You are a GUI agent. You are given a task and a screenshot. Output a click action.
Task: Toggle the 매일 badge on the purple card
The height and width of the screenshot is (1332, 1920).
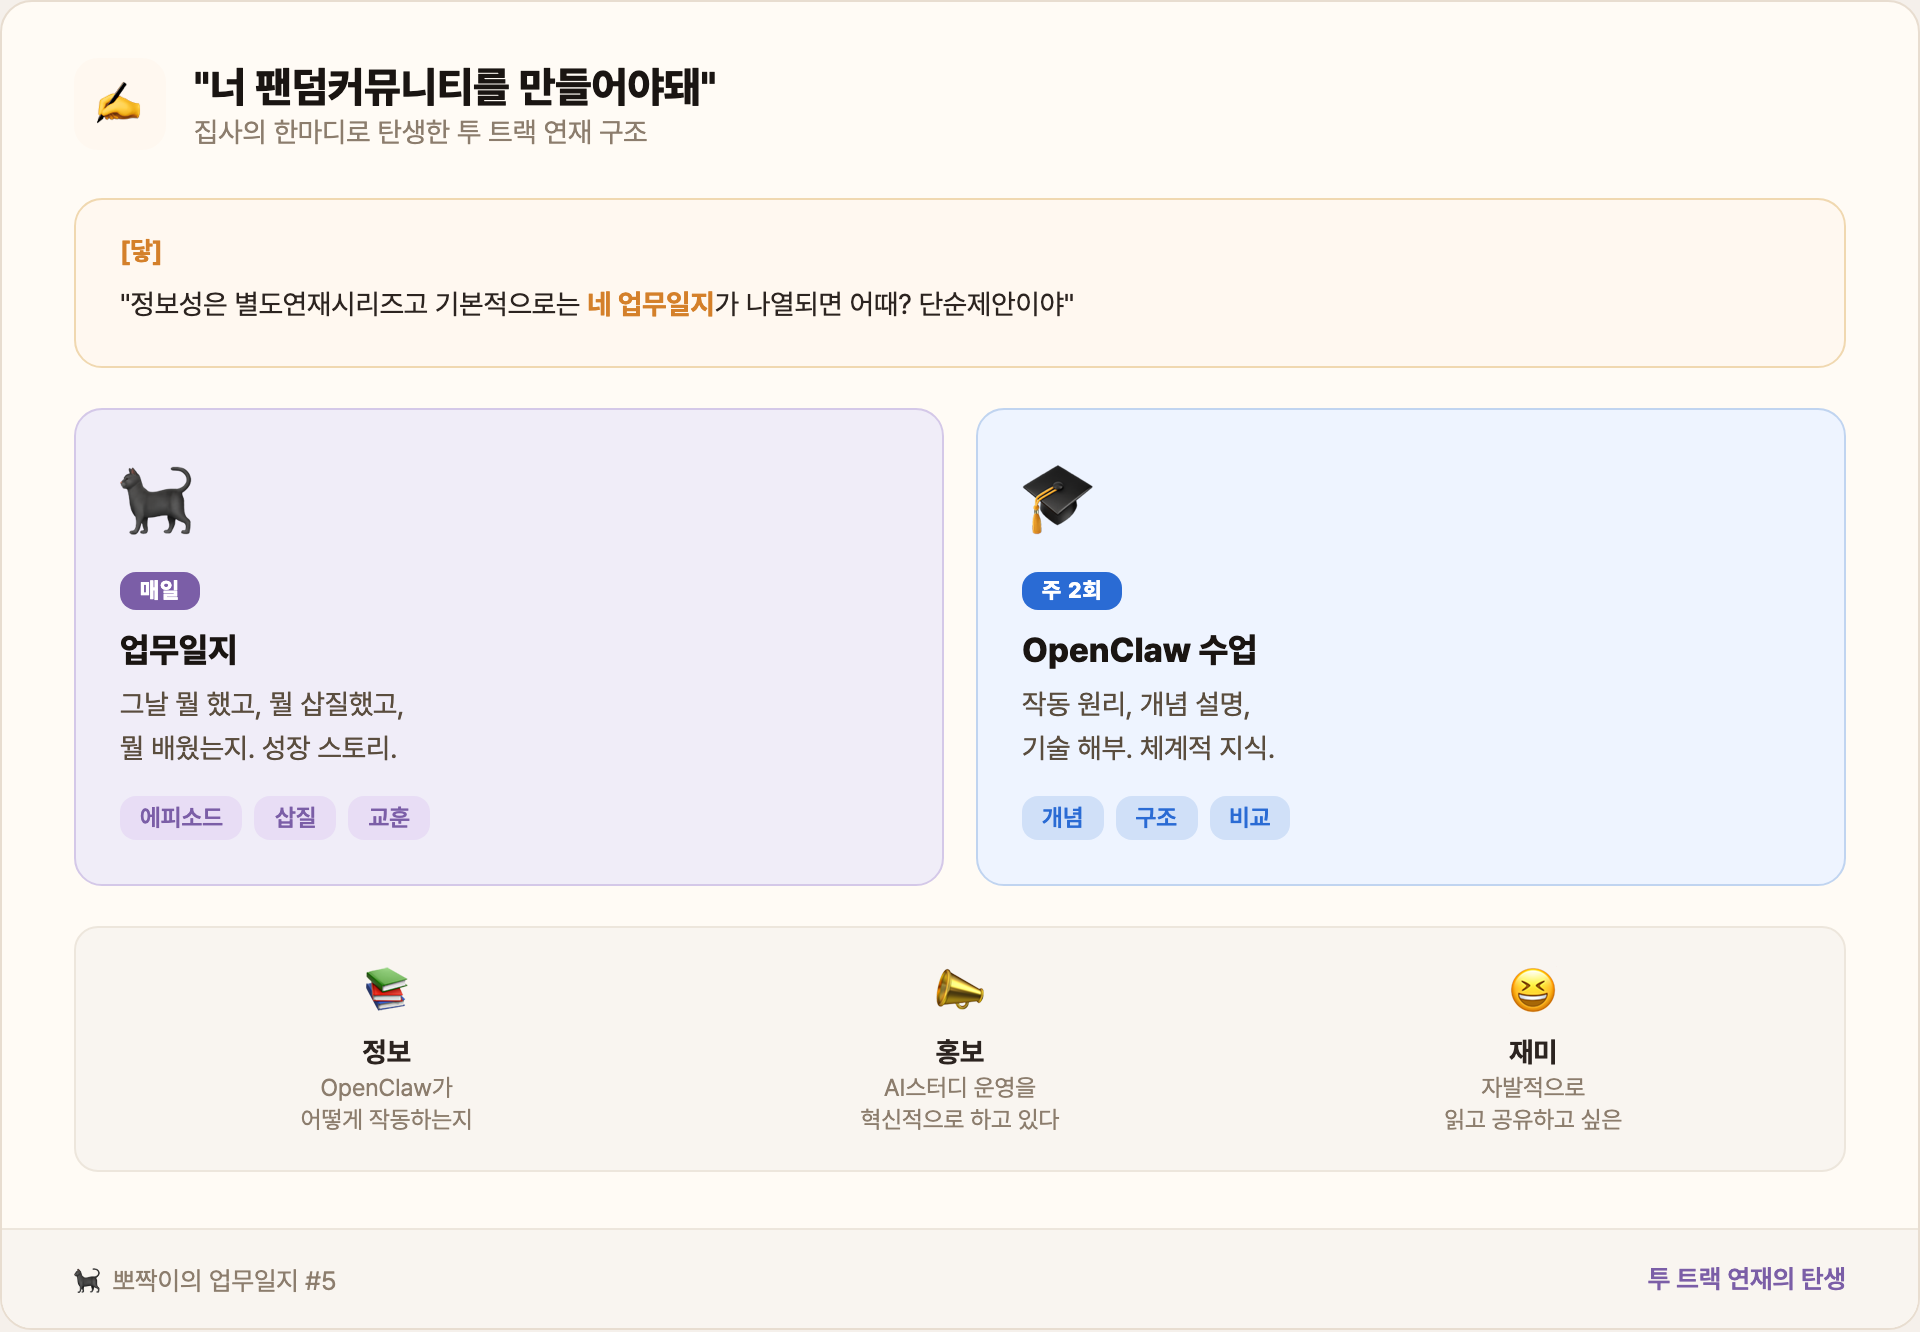(x=159, y=590)
